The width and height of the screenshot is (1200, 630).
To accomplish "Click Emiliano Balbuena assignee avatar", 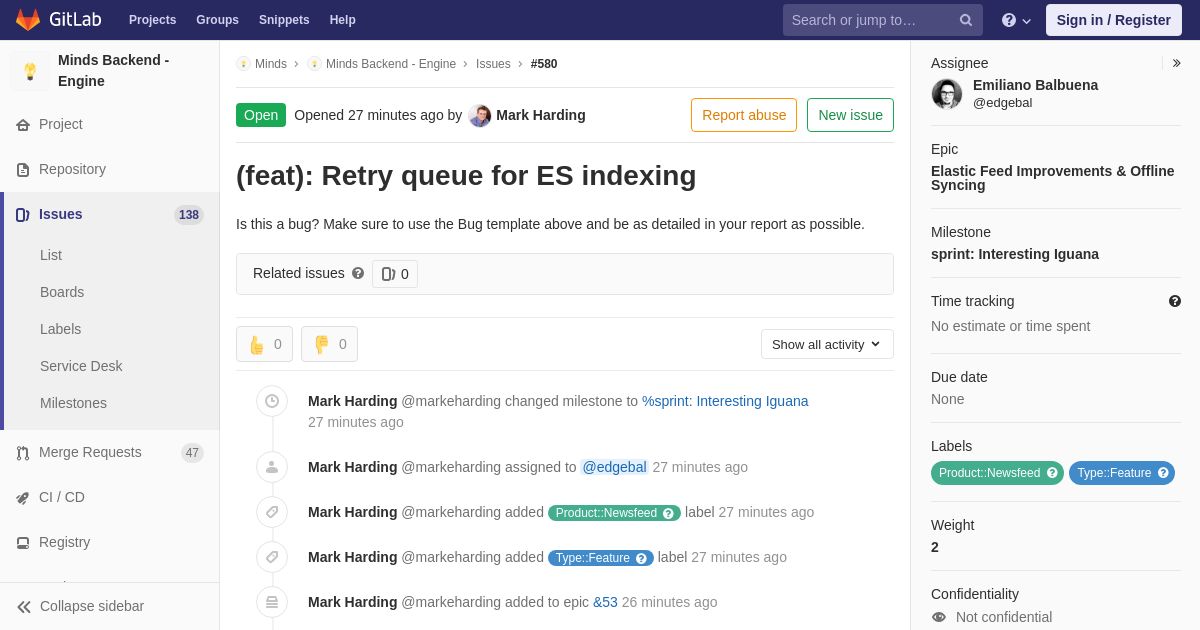I will [x=947, y=94].
